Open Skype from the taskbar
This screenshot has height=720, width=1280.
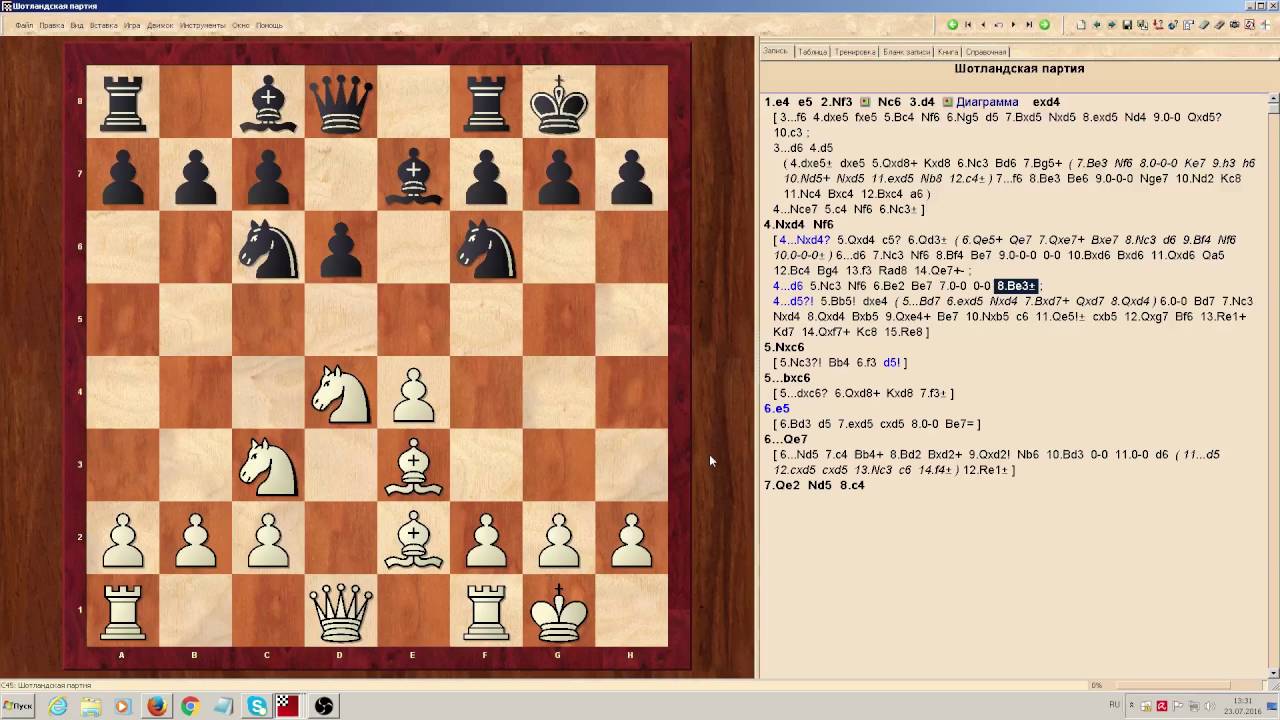[257, 706]
